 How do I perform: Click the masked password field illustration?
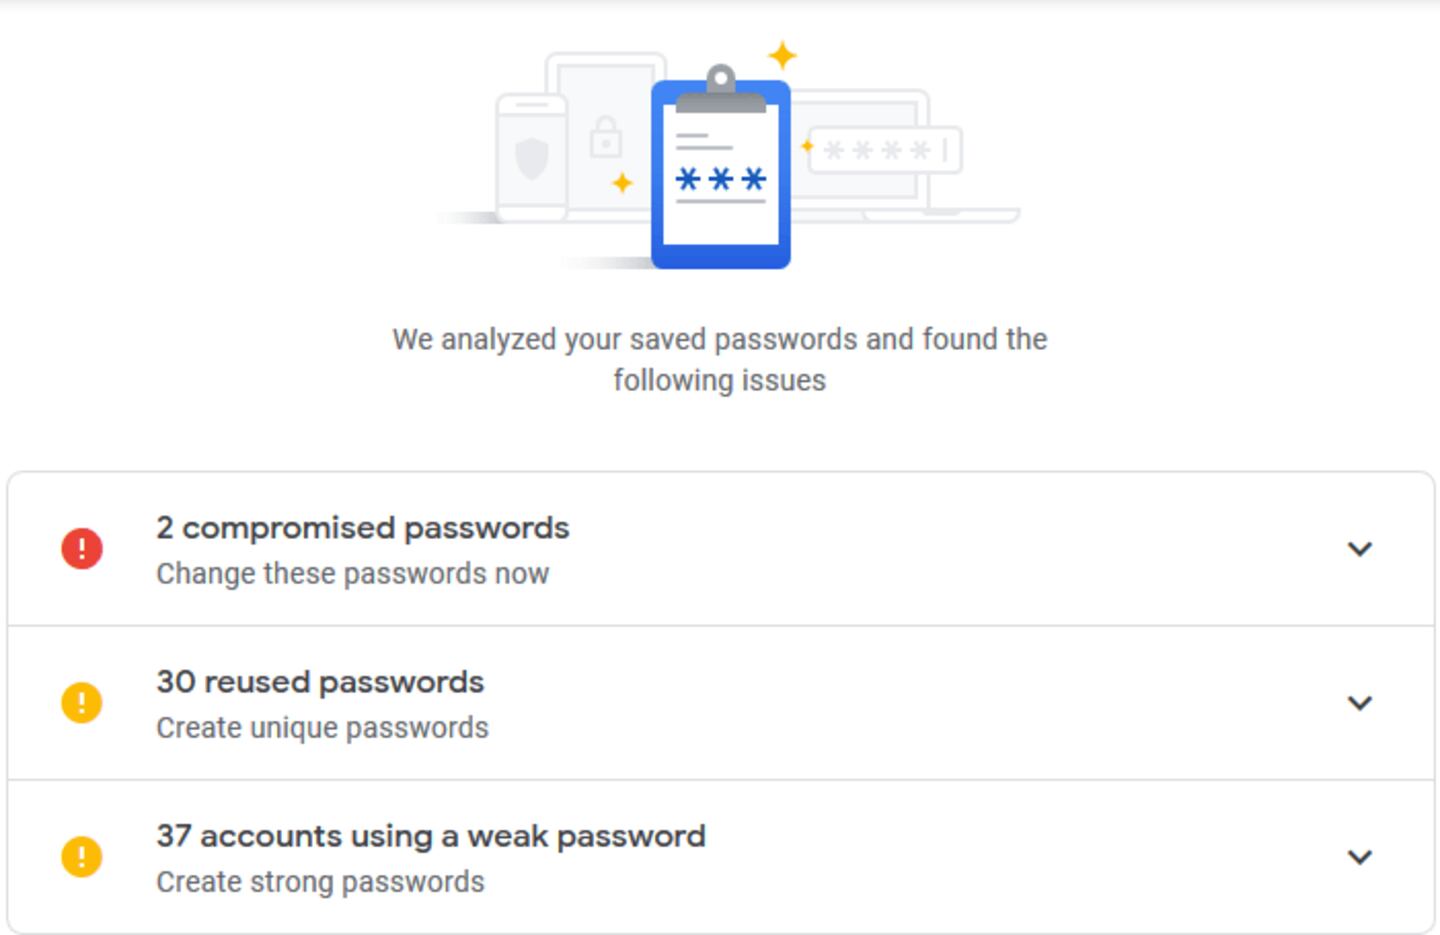pos(885,151)
